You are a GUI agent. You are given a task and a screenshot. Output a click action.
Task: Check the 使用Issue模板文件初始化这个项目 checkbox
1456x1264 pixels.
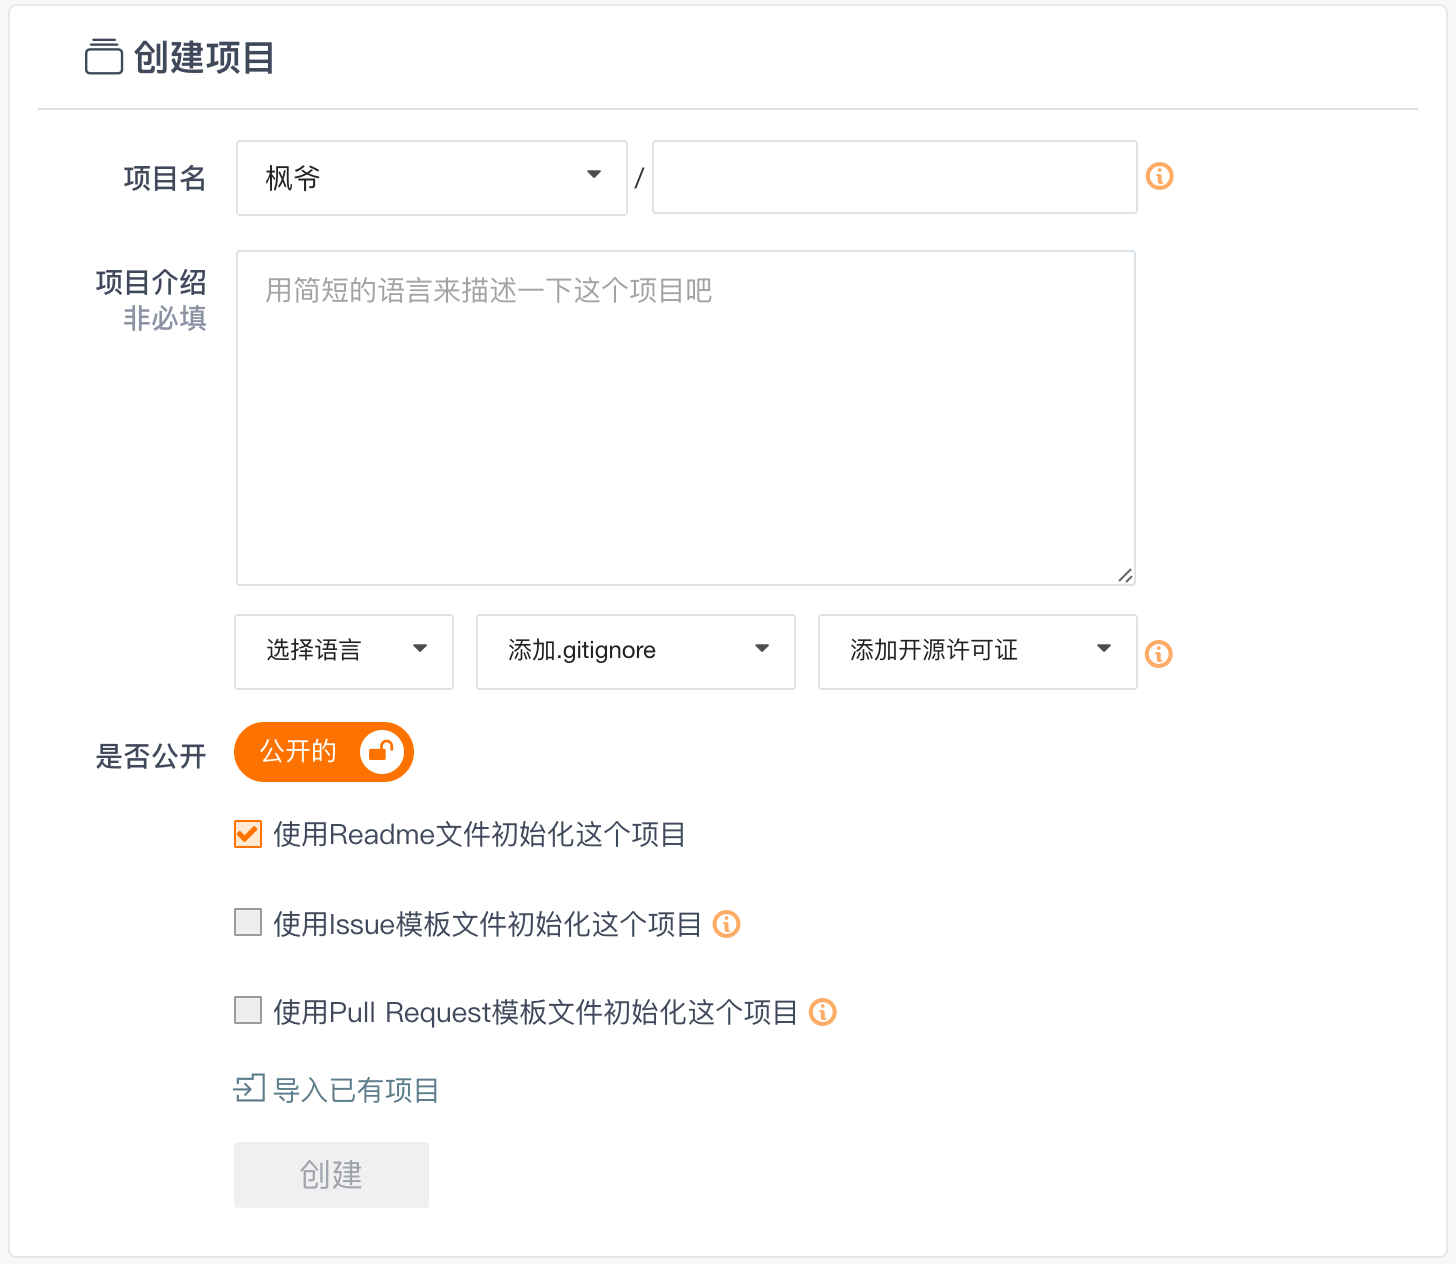coord(248,922)
